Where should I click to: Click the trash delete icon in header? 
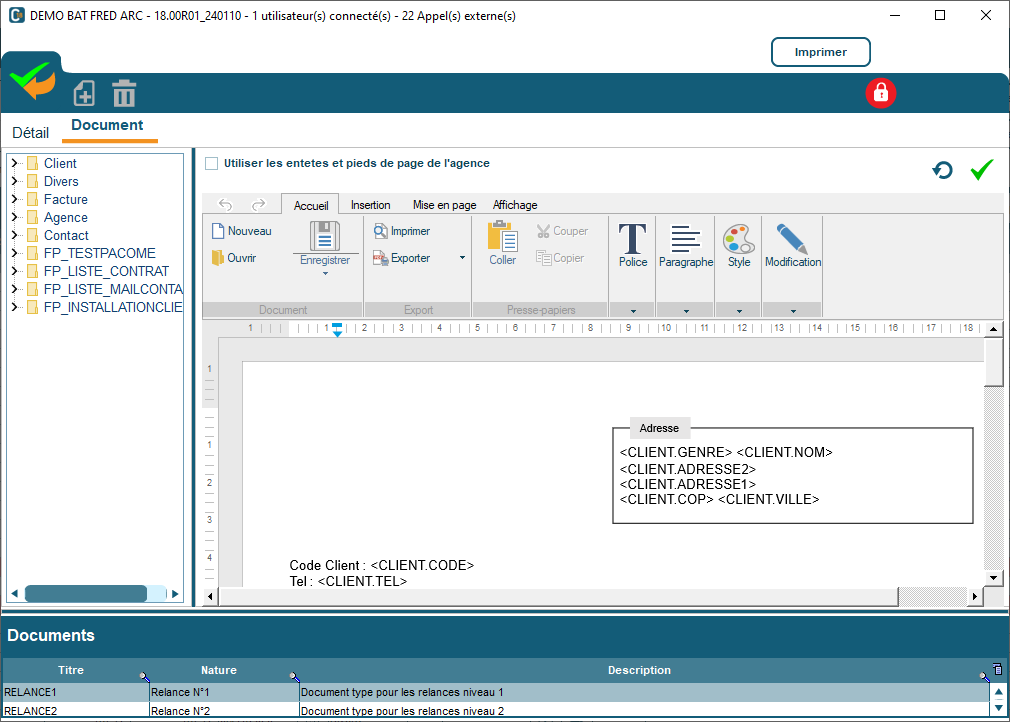(124, 94)
